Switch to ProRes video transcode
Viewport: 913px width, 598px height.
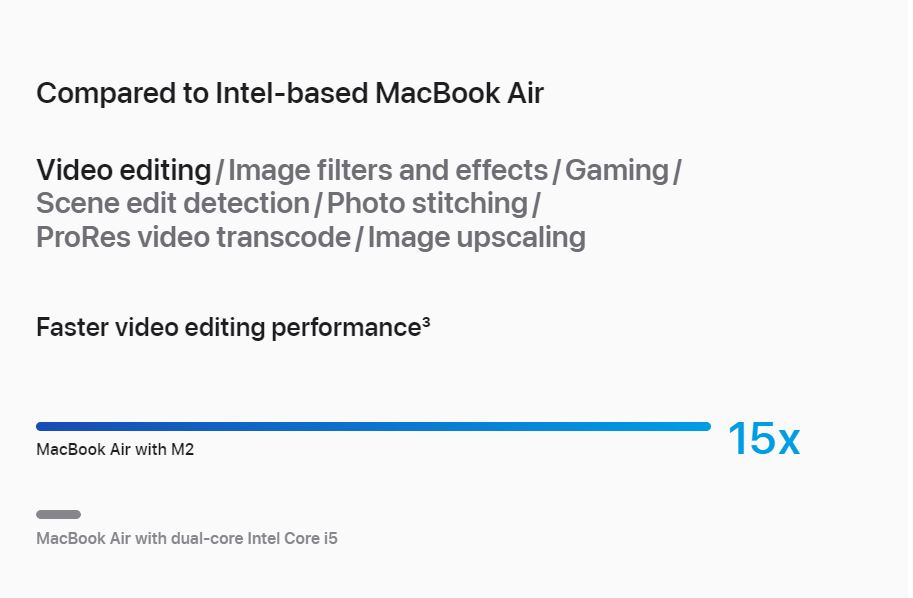(x=193, y=238)
